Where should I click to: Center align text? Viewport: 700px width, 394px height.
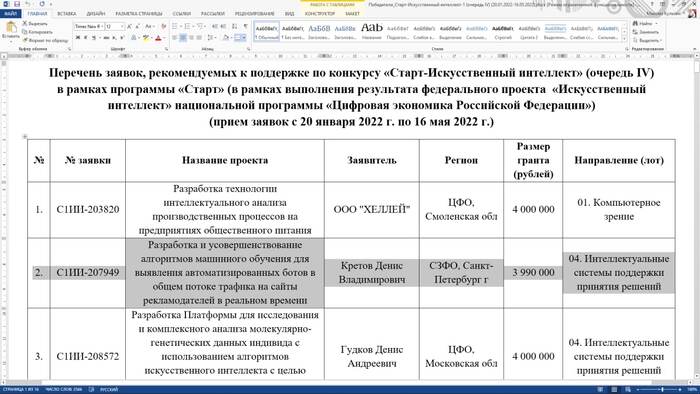183,38
